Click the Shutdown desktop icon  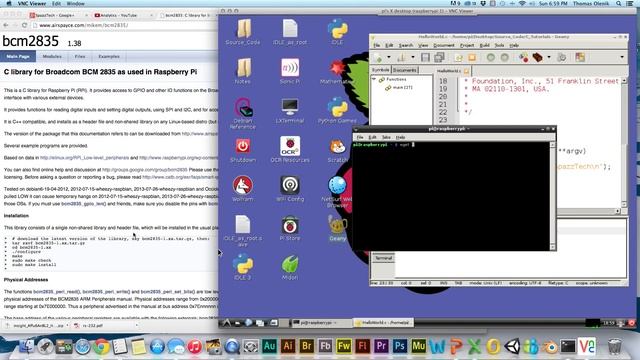(243, 150)
